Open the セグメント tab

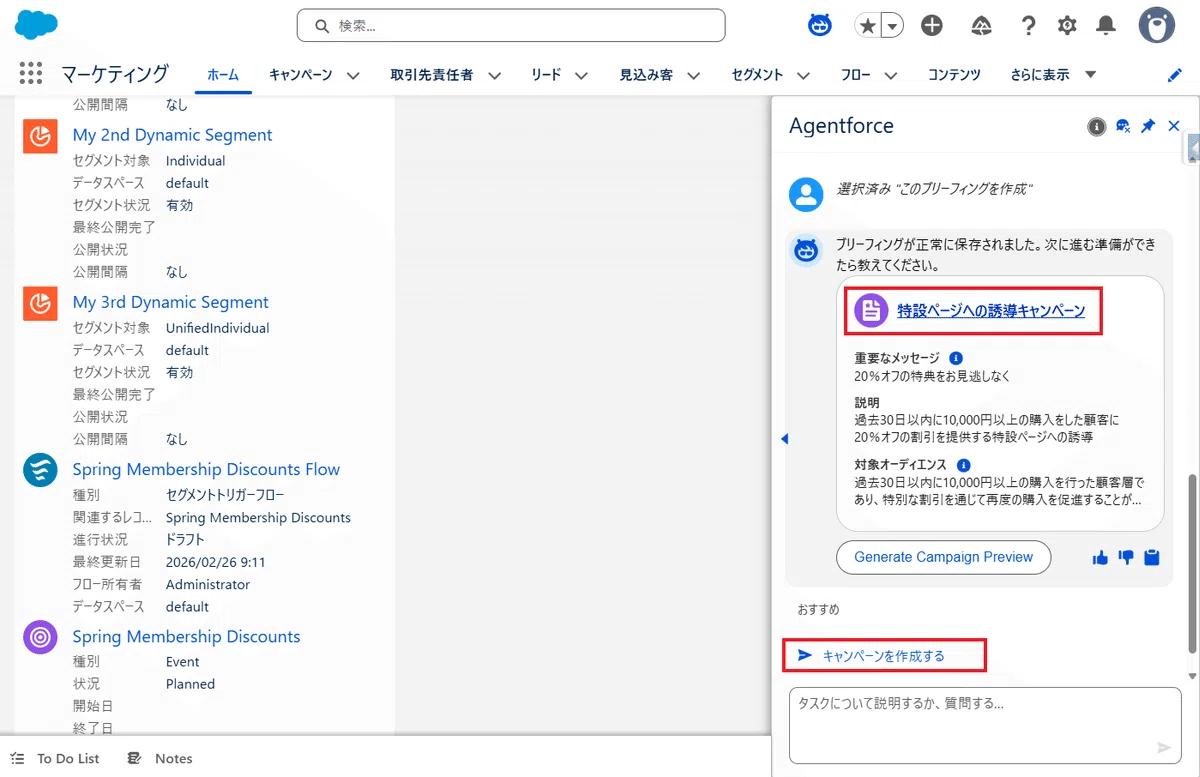pos(757,75)
